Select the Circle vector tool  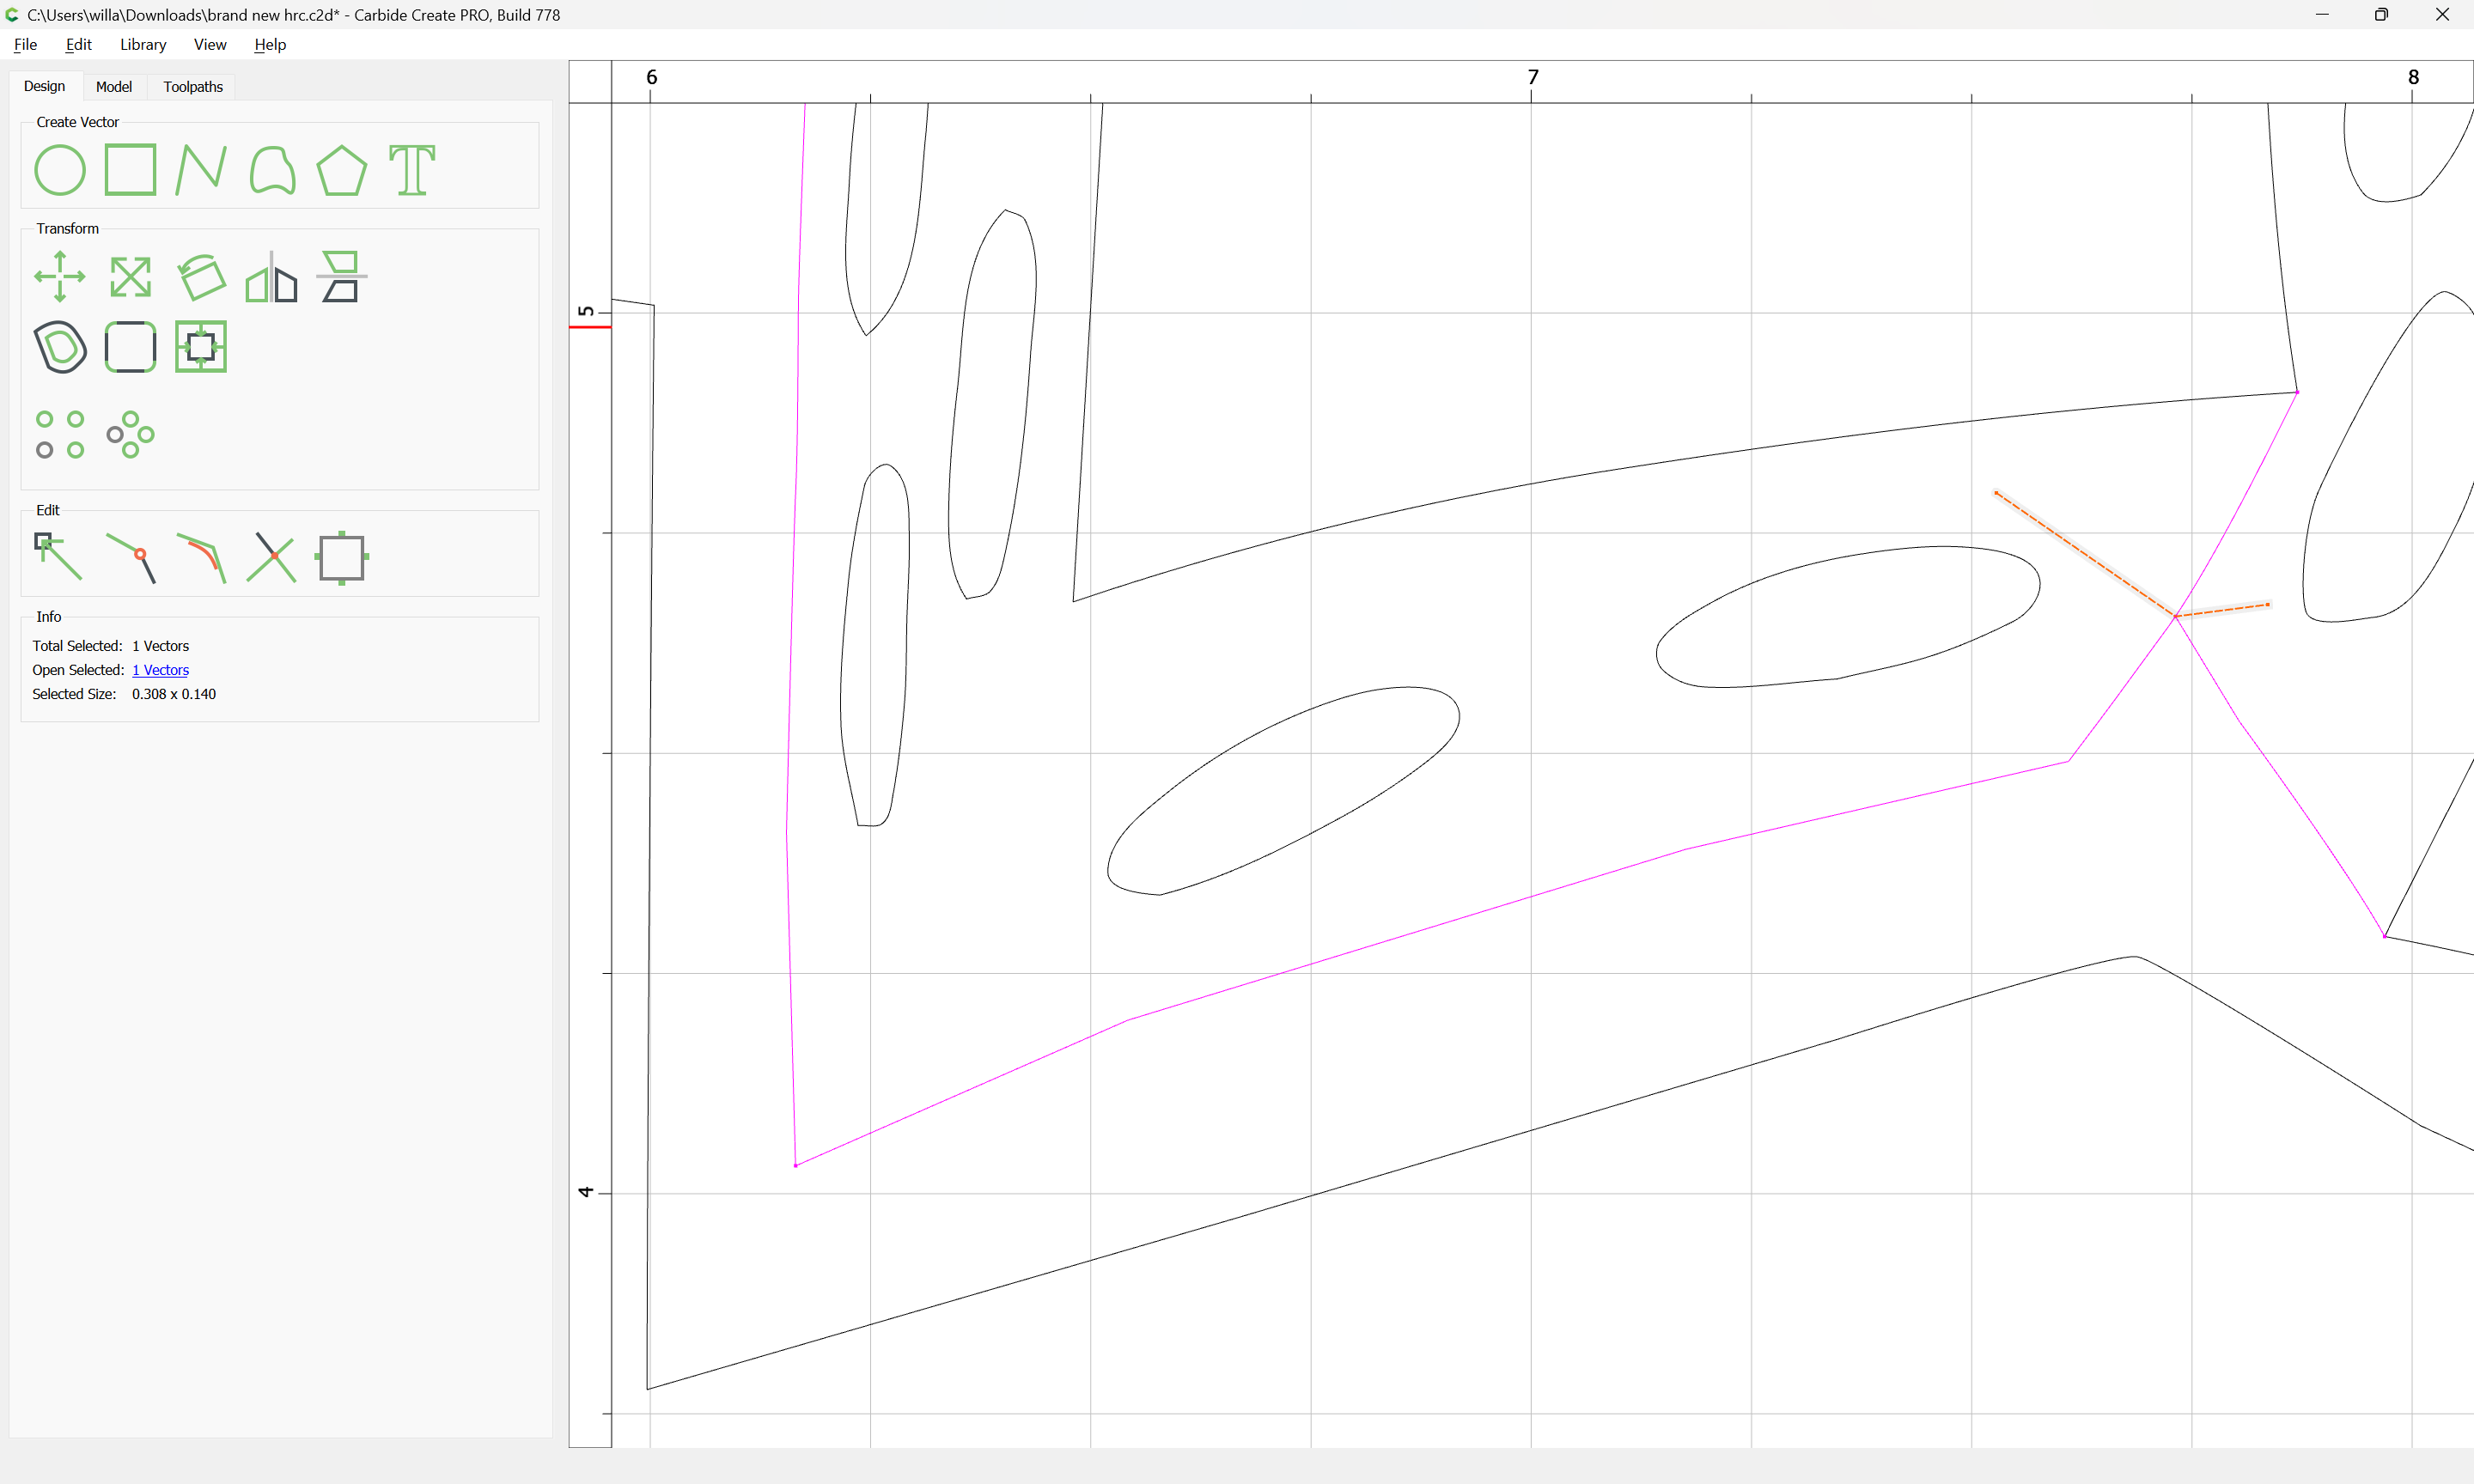[60, 170]
